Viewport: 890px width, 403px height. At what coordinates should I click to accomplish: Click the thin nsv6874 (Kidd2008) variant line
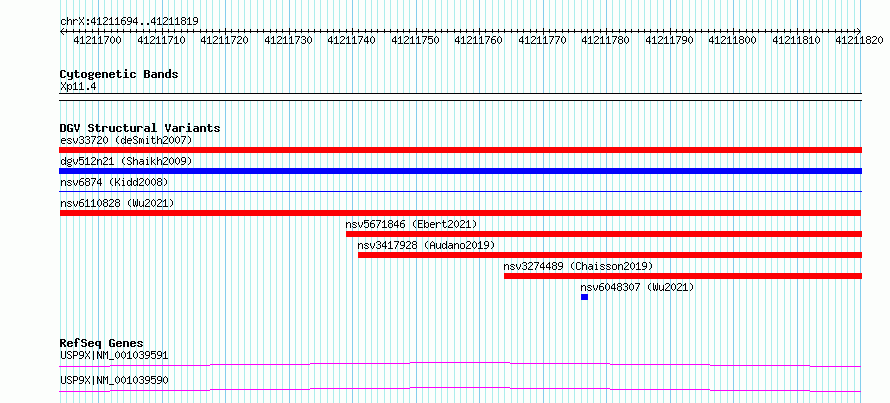(x=460, y=192)
